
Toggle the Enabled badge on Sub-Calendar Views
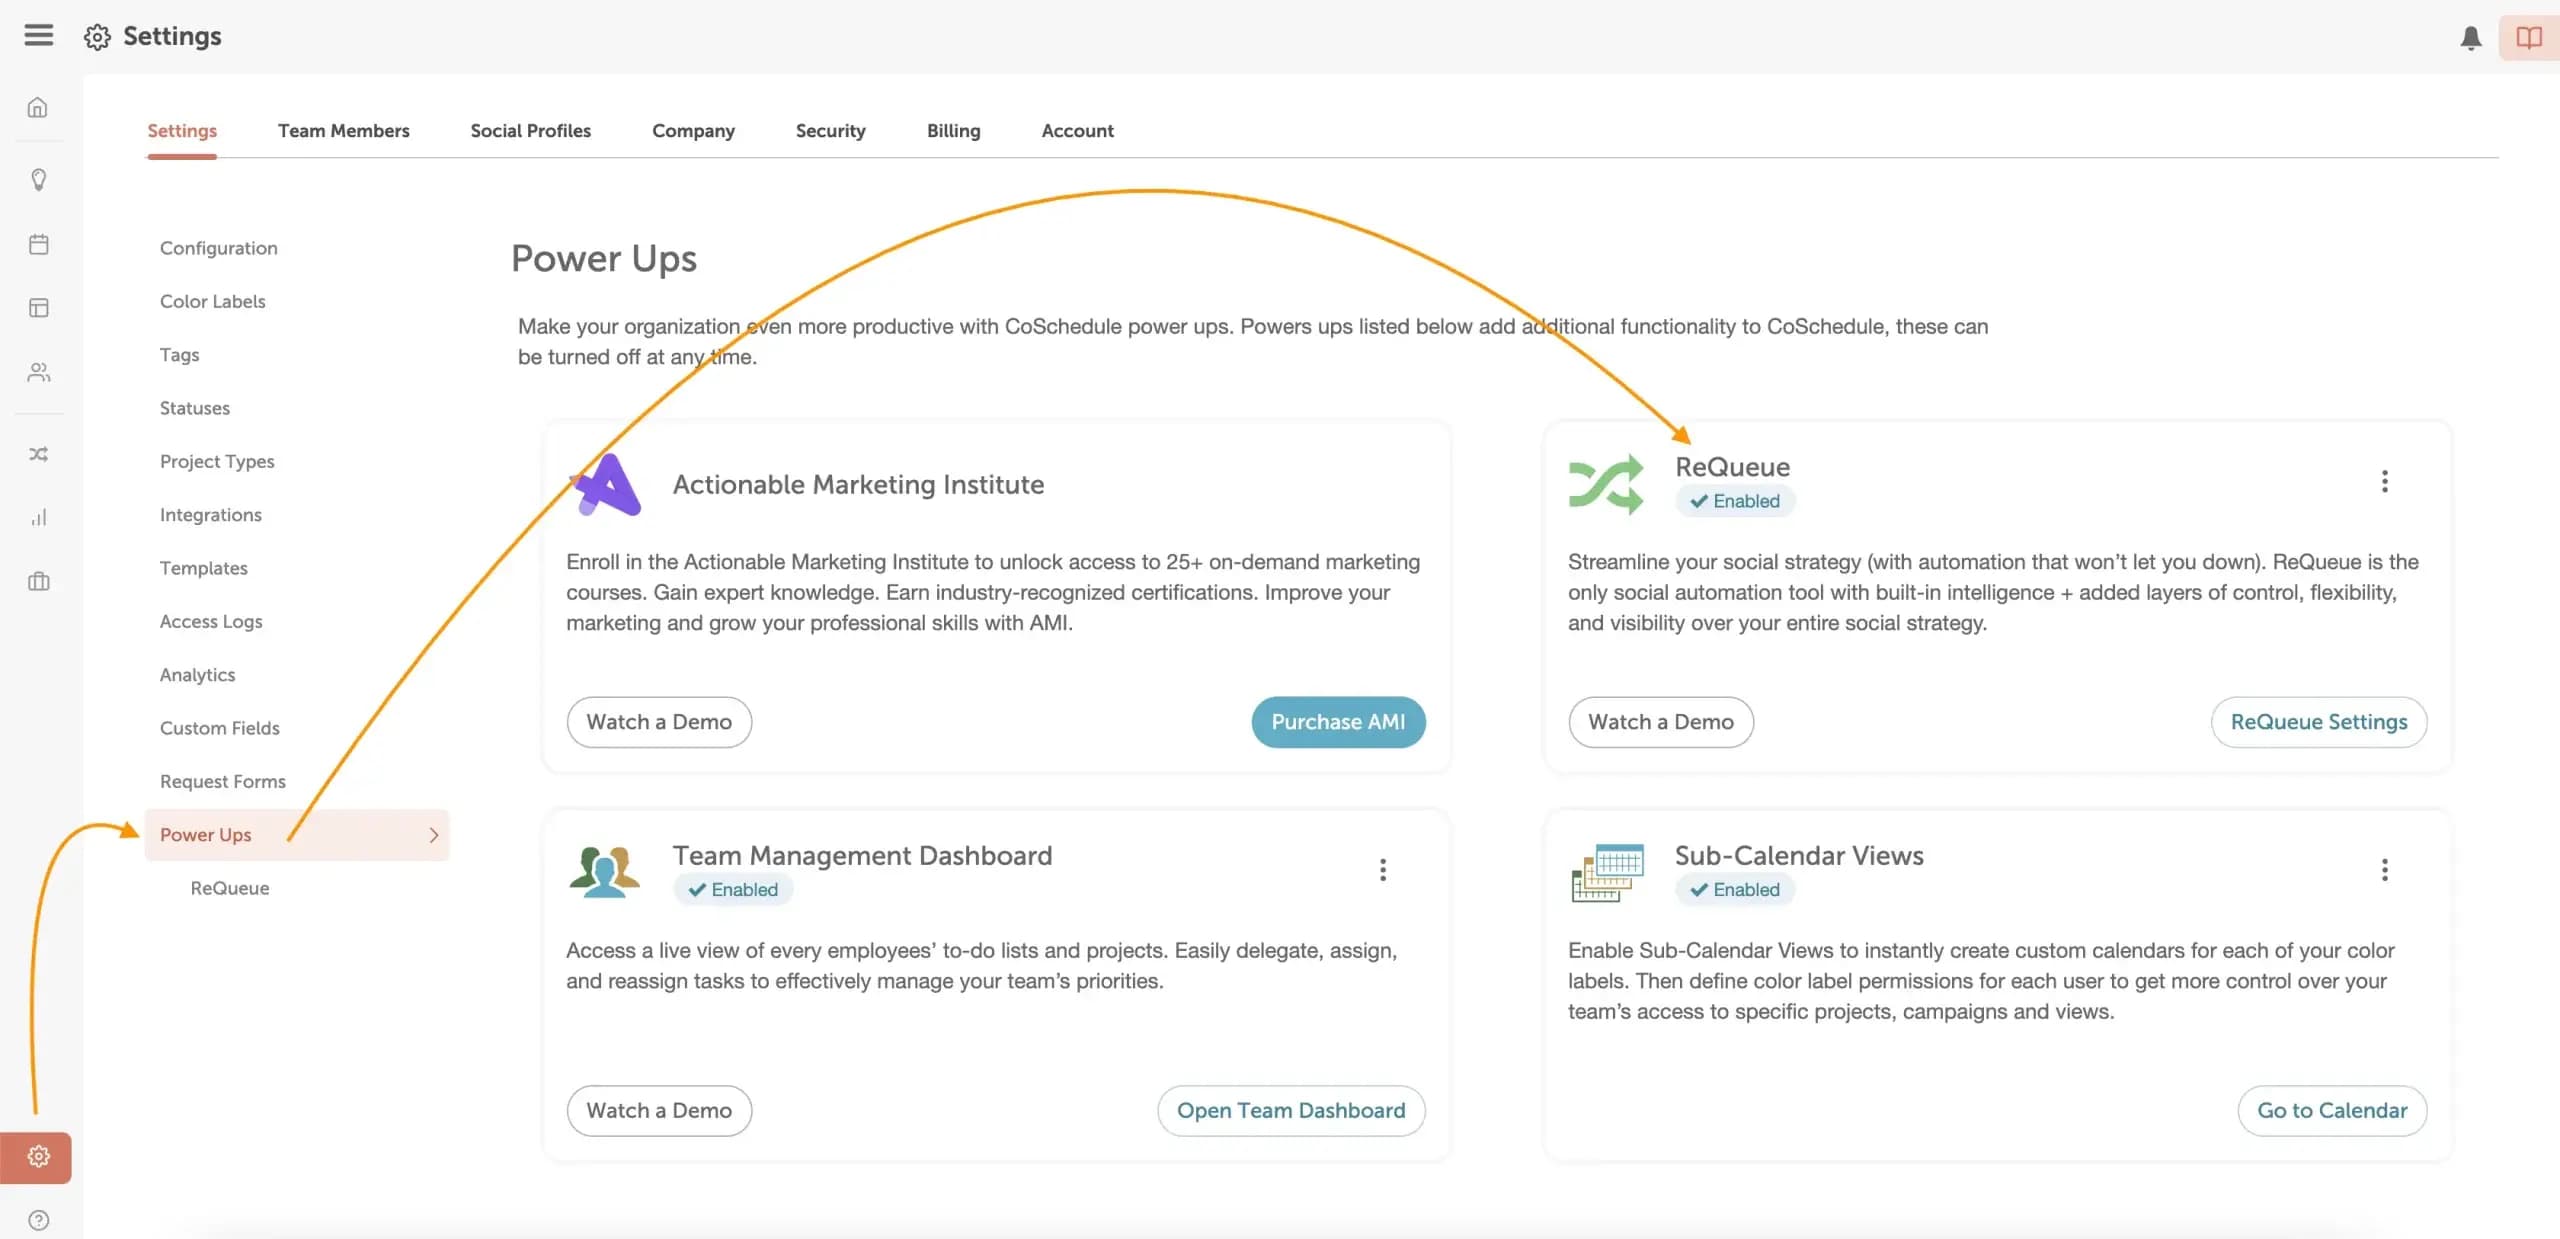tap(1735, 889)
